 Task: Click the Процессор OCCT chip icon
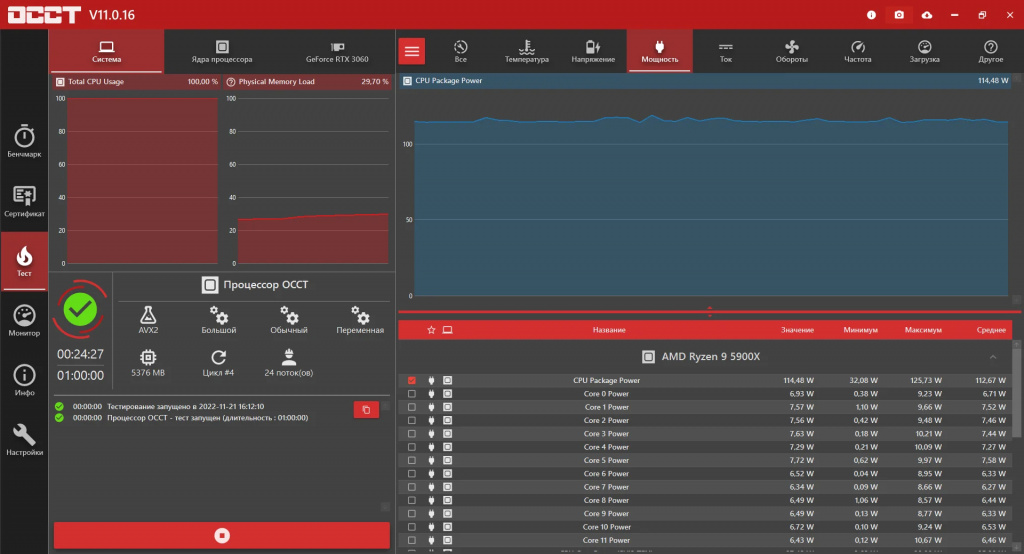(x=210, y=285)
